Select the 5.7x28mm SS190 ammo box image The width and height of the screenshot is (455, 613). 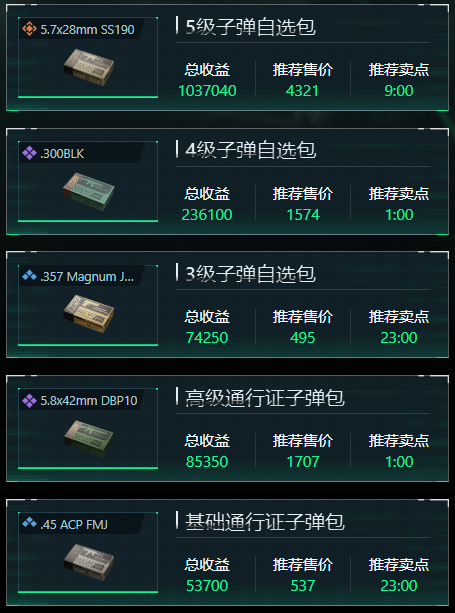(89, 67)
